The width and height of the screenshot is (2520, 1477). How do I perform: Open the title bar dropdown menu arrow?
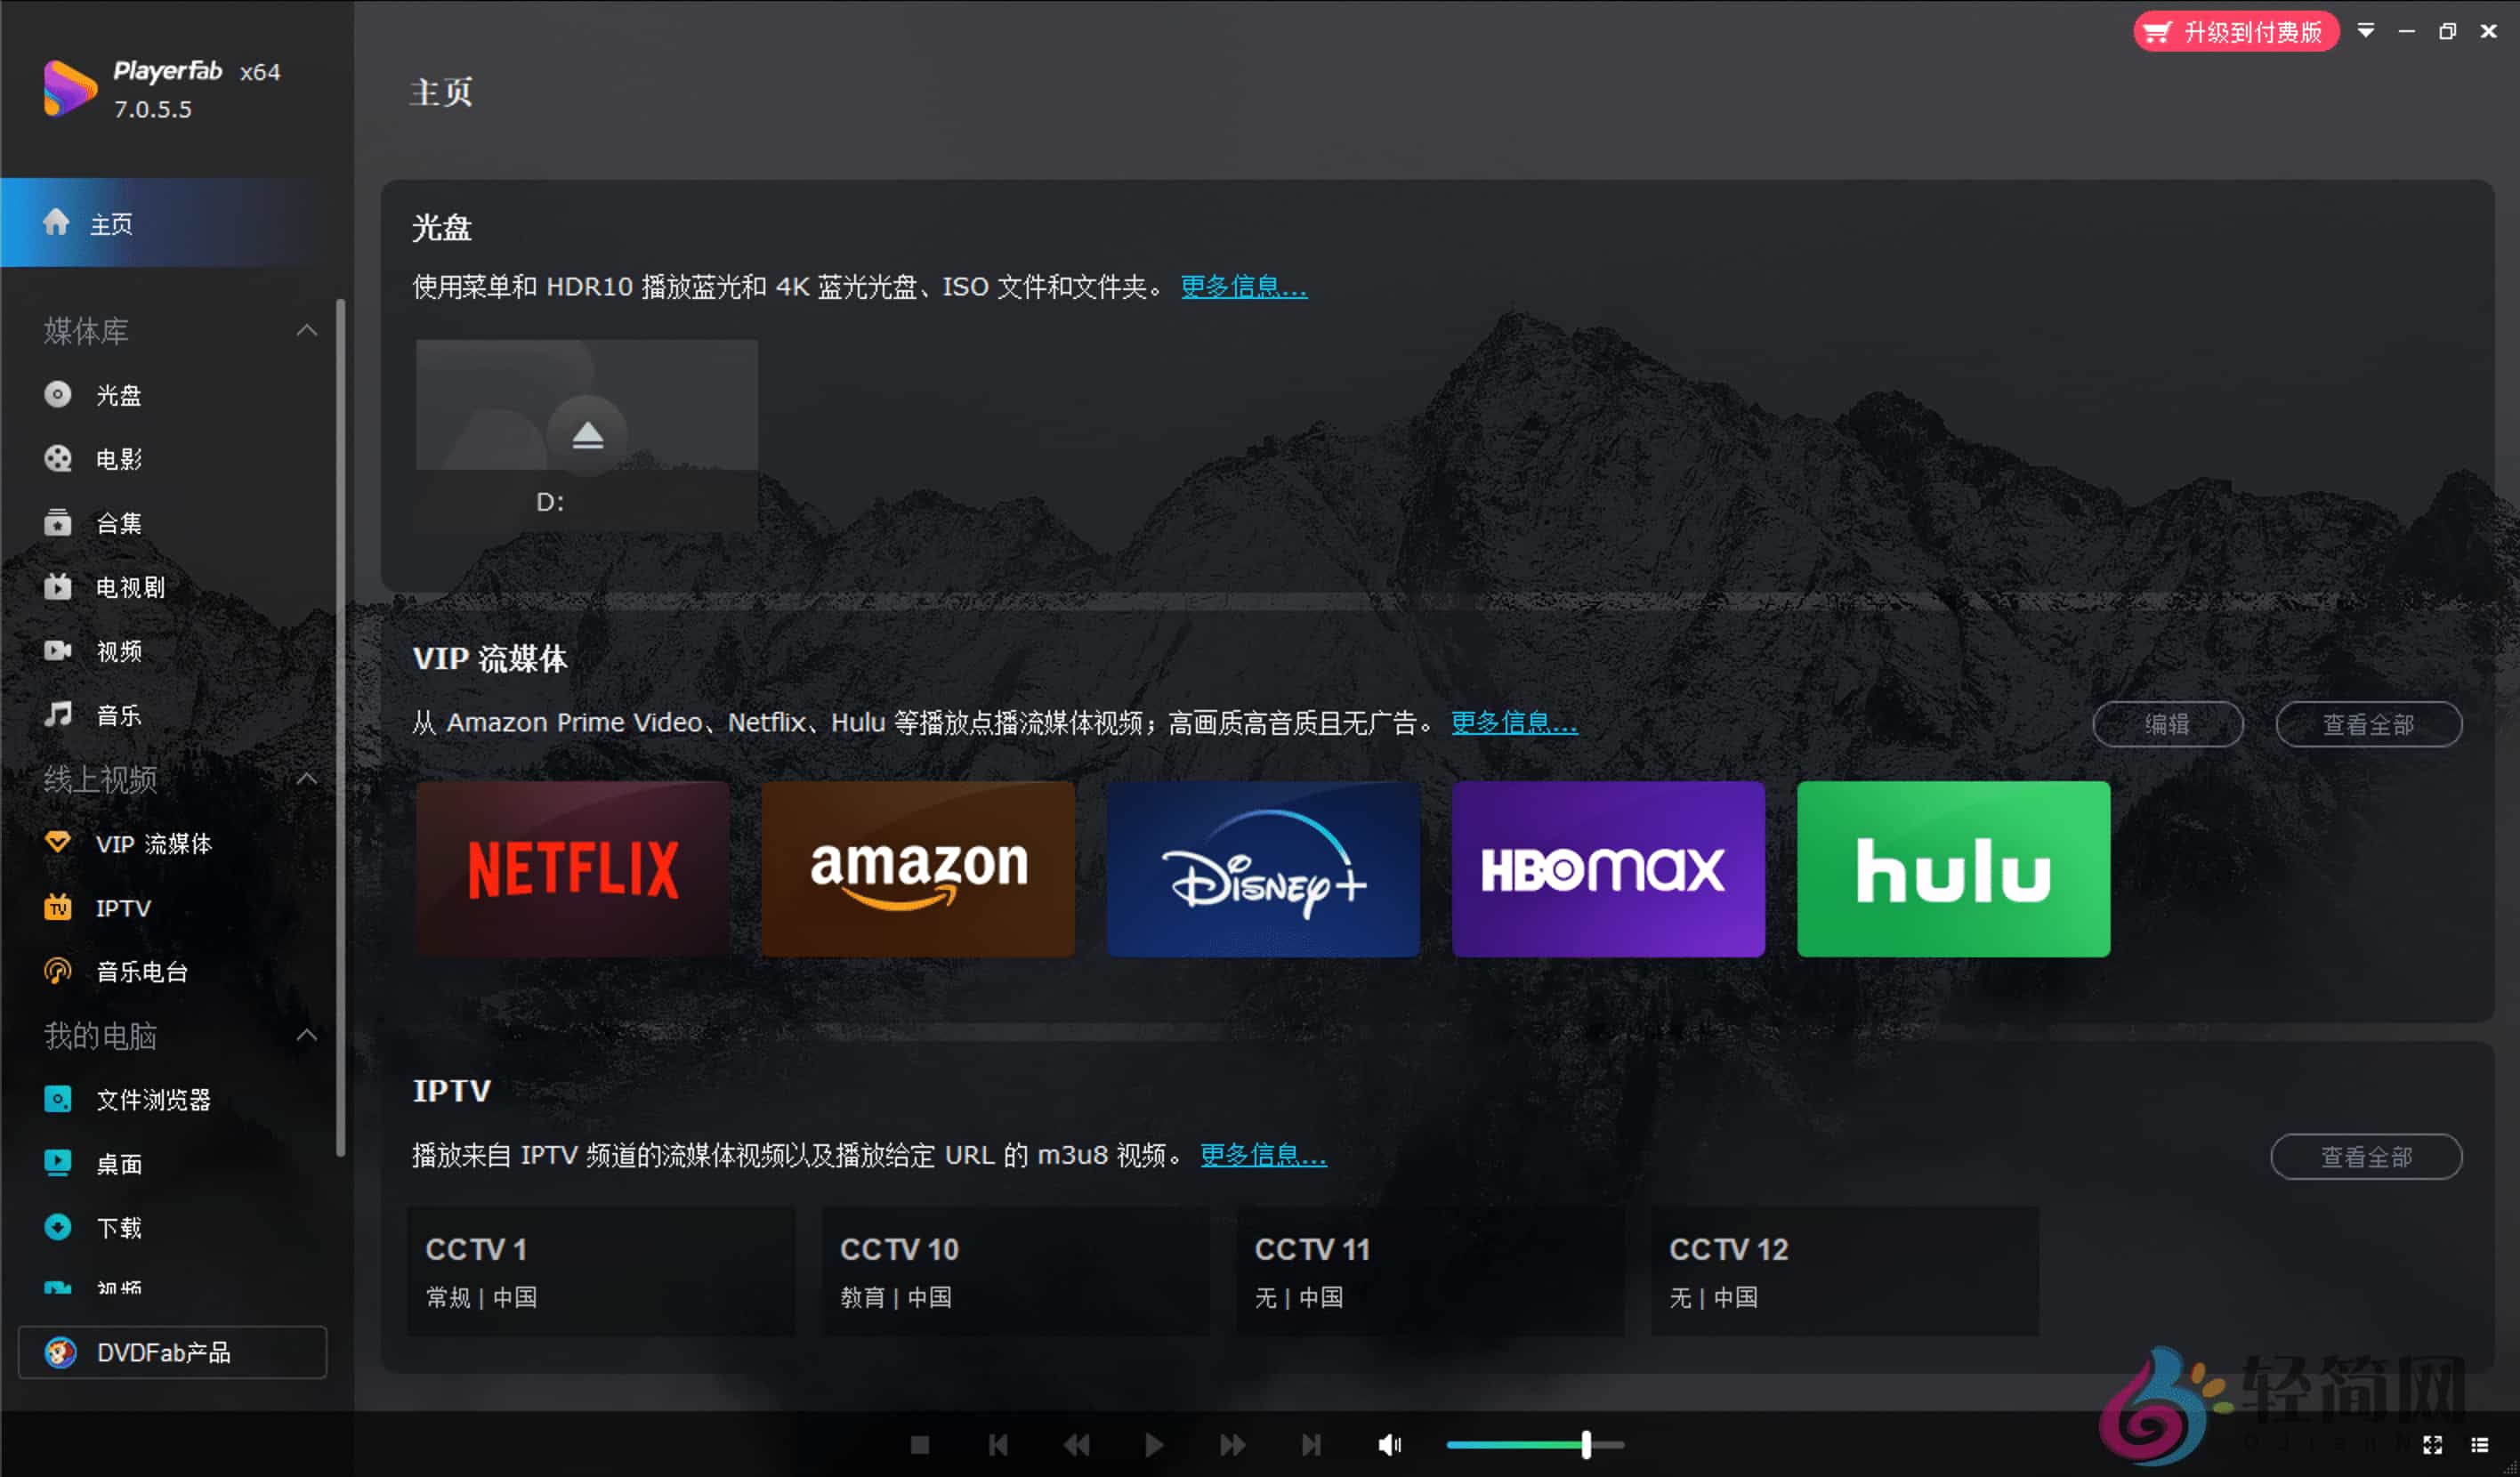pos(2366,31)
